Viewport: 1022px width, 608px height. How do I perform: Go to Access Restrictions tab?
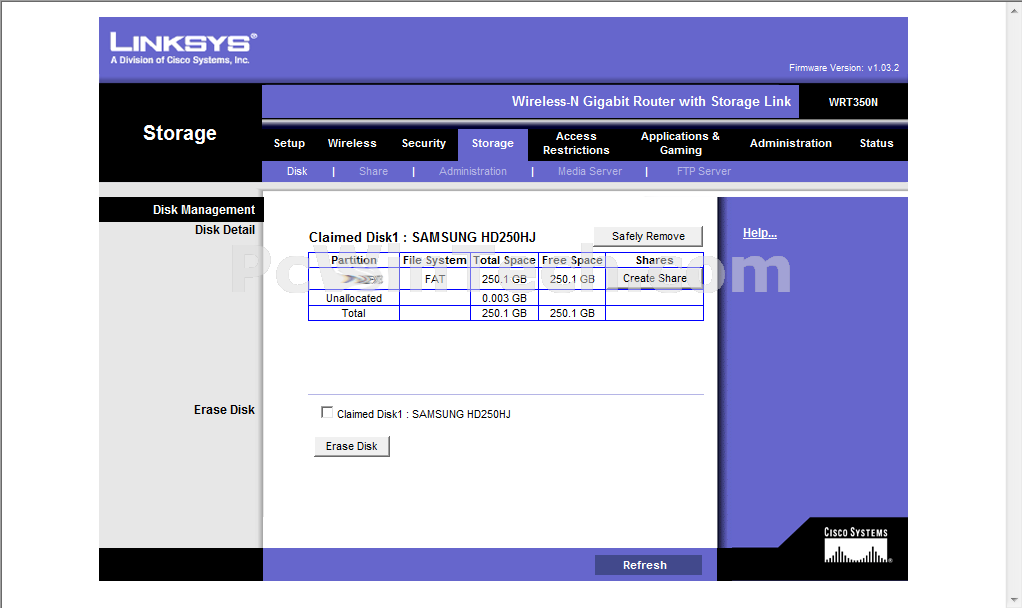click(x=576, y=143)
